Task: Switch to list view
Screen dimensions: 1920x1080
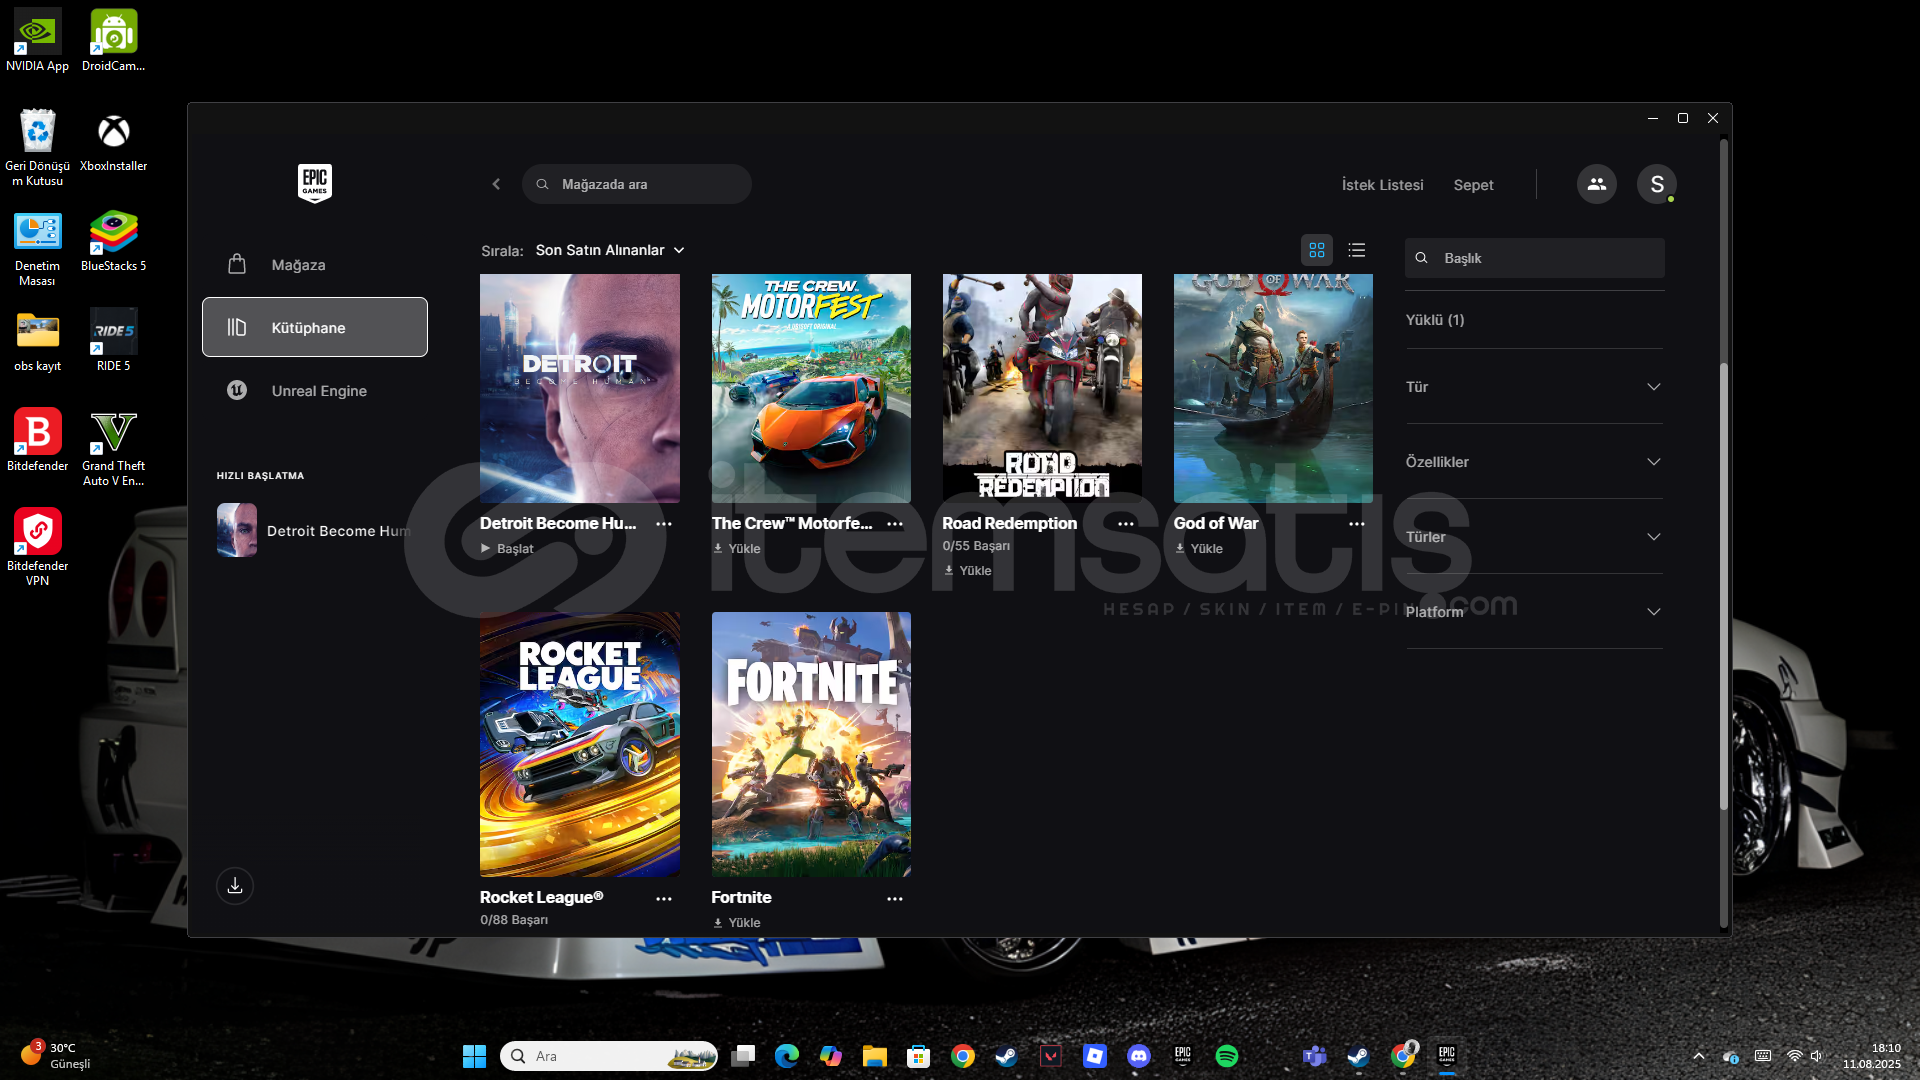Action: (x=1357, y=250)
